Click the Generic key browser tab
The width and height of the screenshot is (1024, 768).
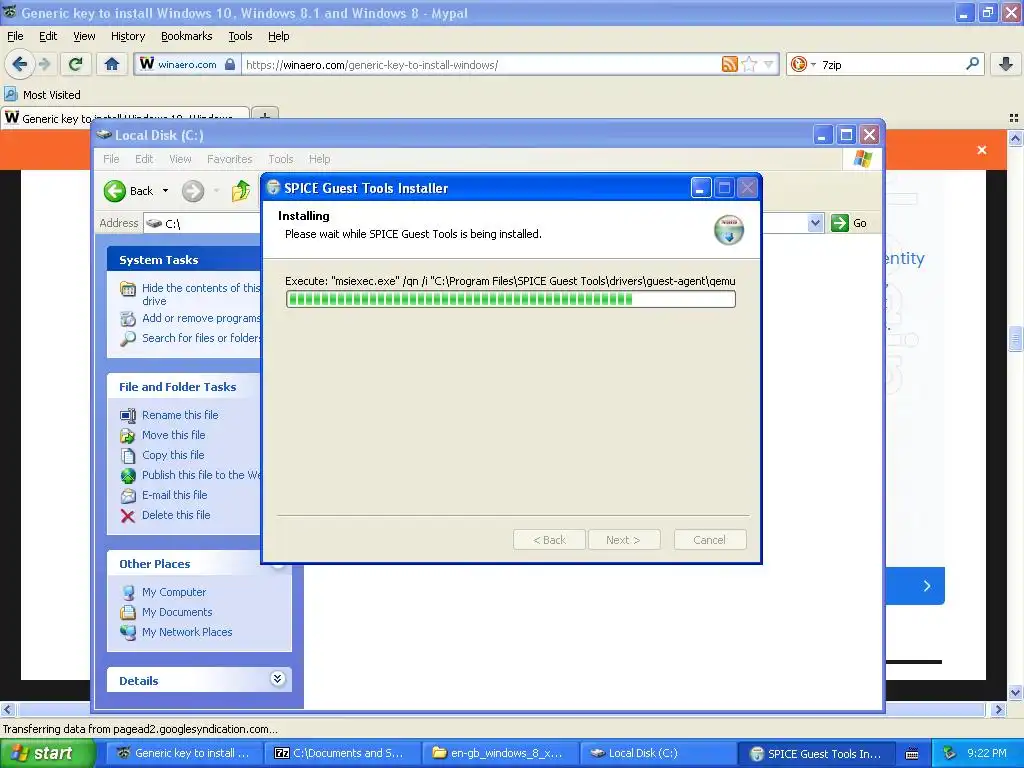point(125,118)
